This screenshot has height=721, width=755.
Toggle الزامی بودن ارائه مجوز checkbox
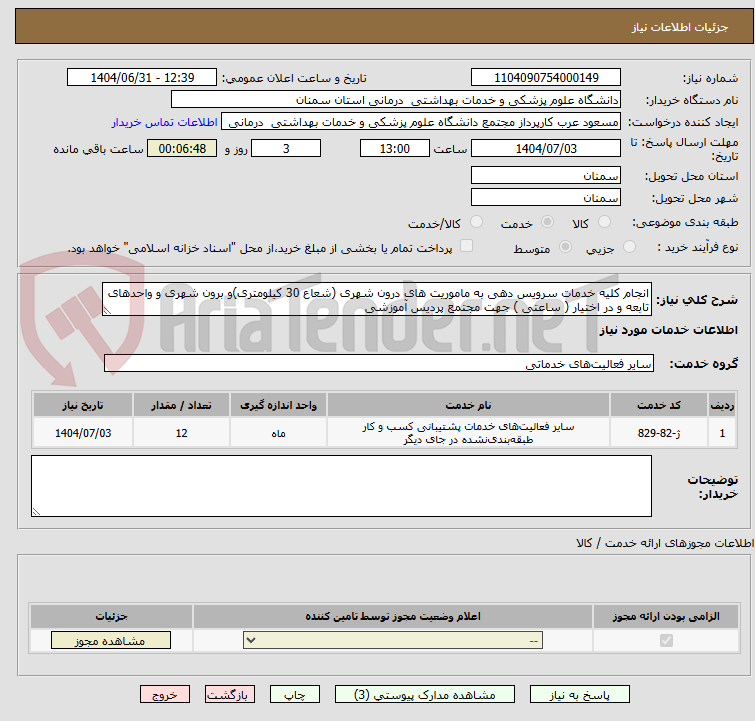click(666, 641)
